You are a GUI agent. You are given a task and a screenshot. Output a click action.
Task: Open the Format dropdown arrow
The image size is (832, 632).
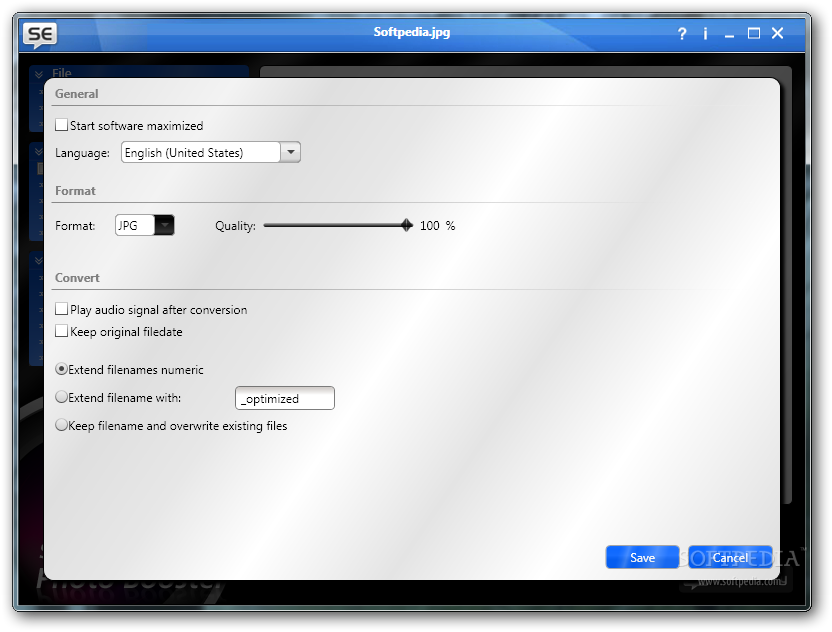(x=164, y=225)
